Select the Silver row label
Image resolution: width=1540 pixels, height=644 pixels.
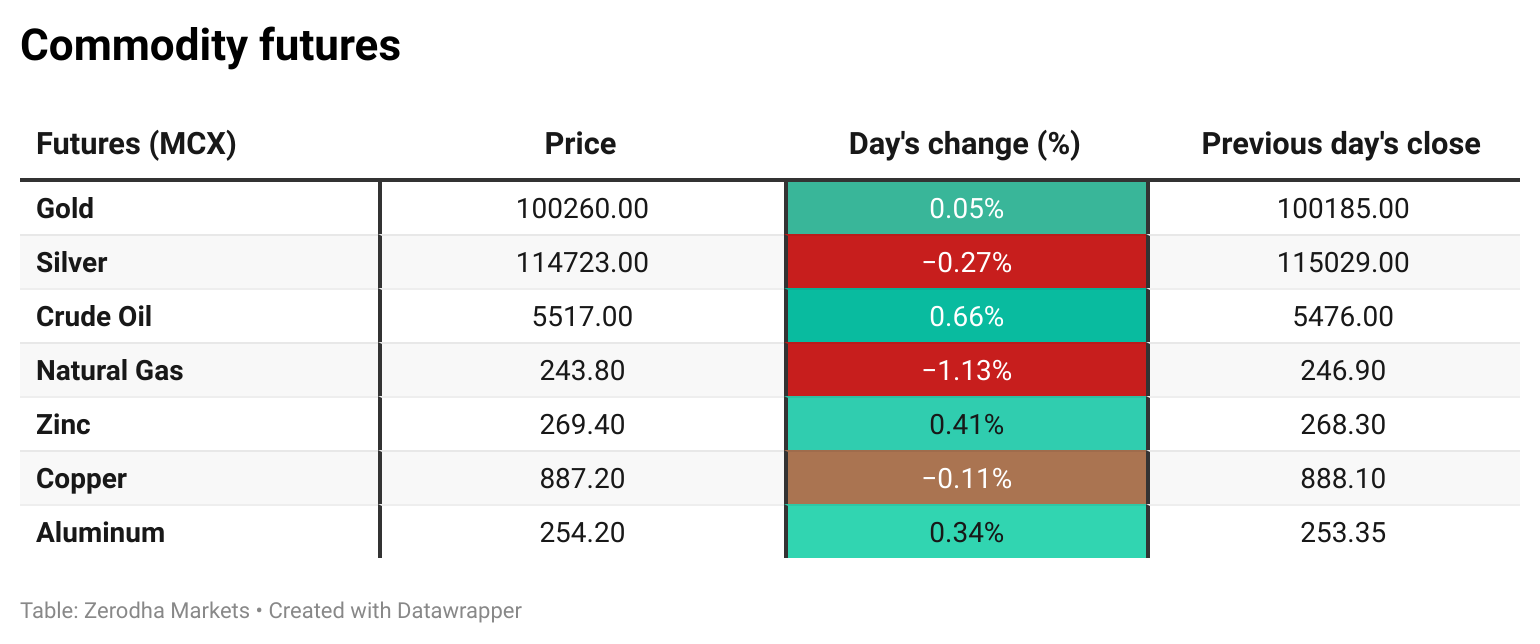coord(72,263)
